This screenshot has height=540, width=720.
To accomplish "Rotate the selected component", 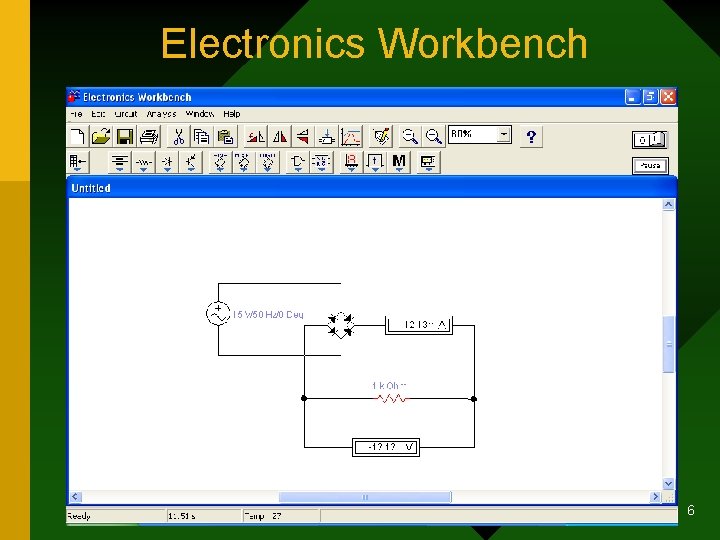I will tap(255, 136).
